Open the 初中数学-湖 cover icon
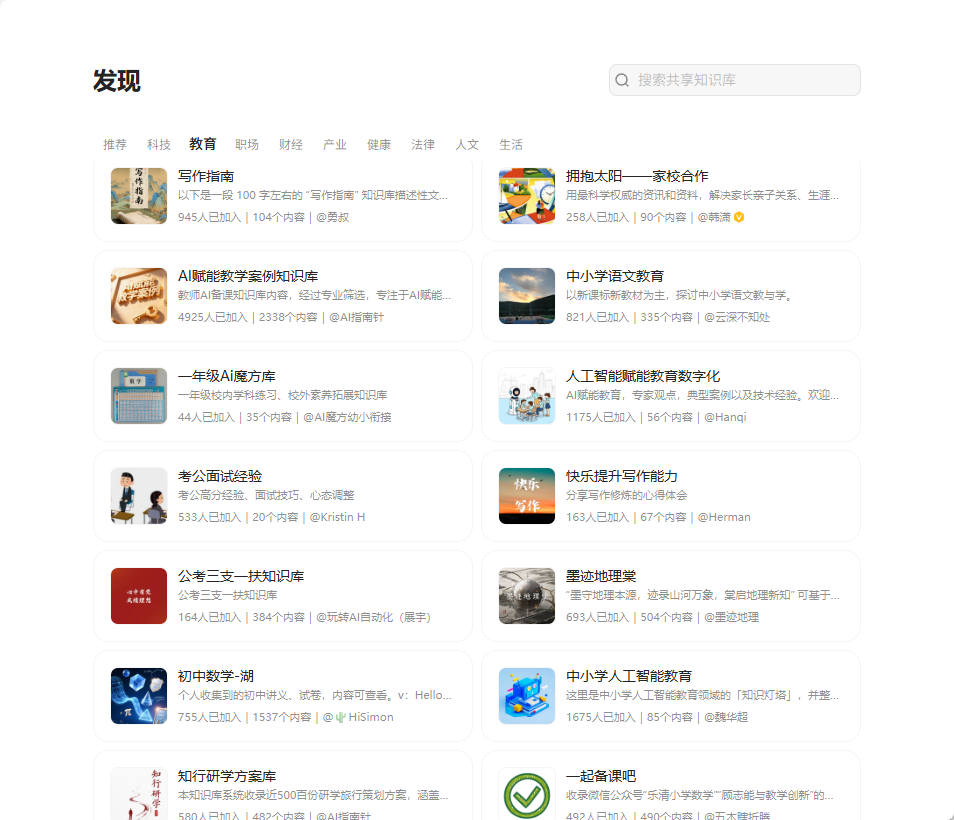Screen dimensions: 954x820 [139, 696]
